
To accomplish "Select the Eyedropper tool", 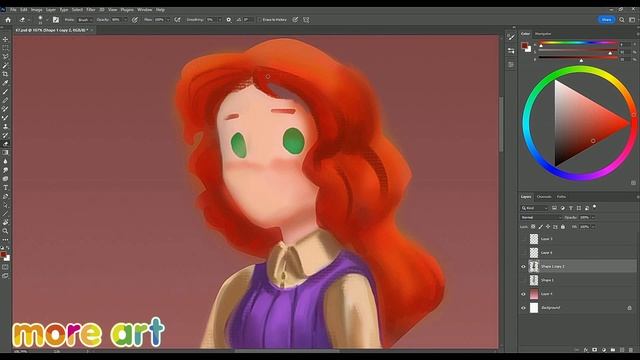I will coord(5,83).
